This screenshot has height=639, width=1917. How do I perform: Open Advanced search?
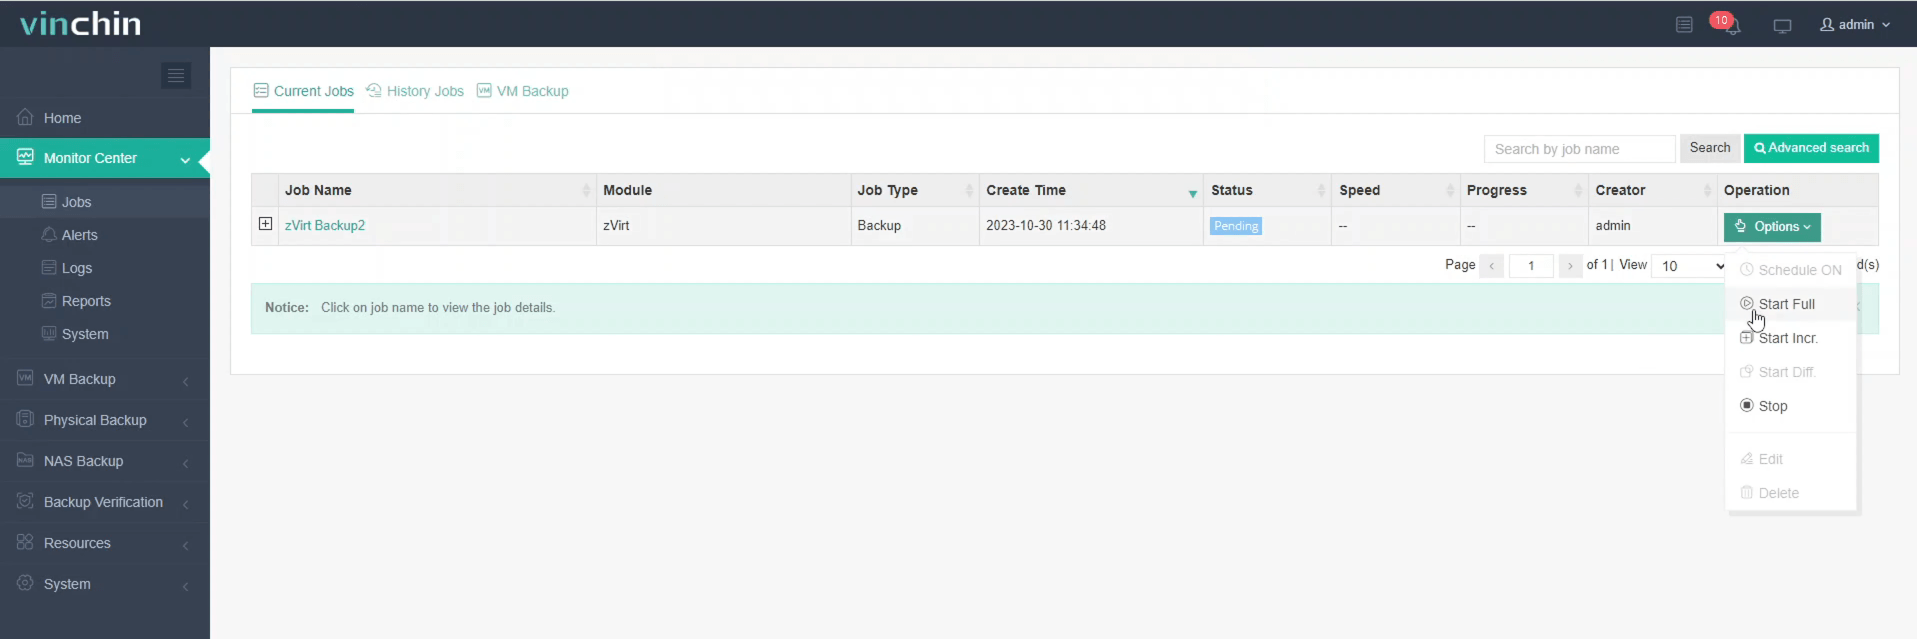[1811, 148]
